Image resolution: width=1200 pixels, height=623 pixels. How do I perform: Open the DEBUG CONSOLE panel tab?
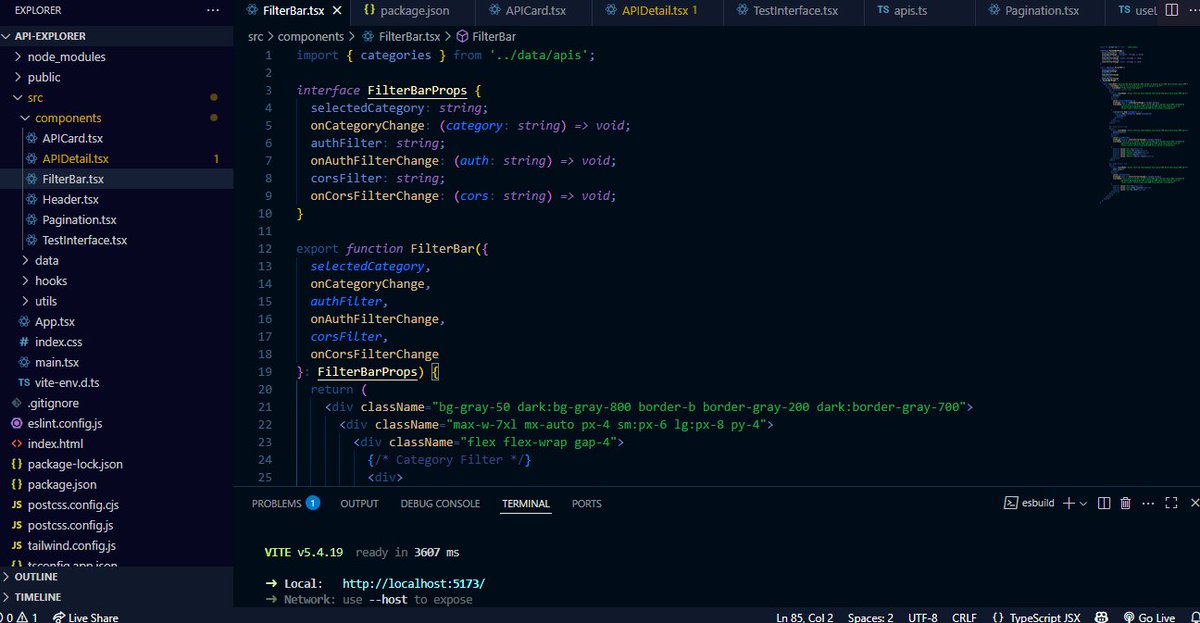[440, 504]
